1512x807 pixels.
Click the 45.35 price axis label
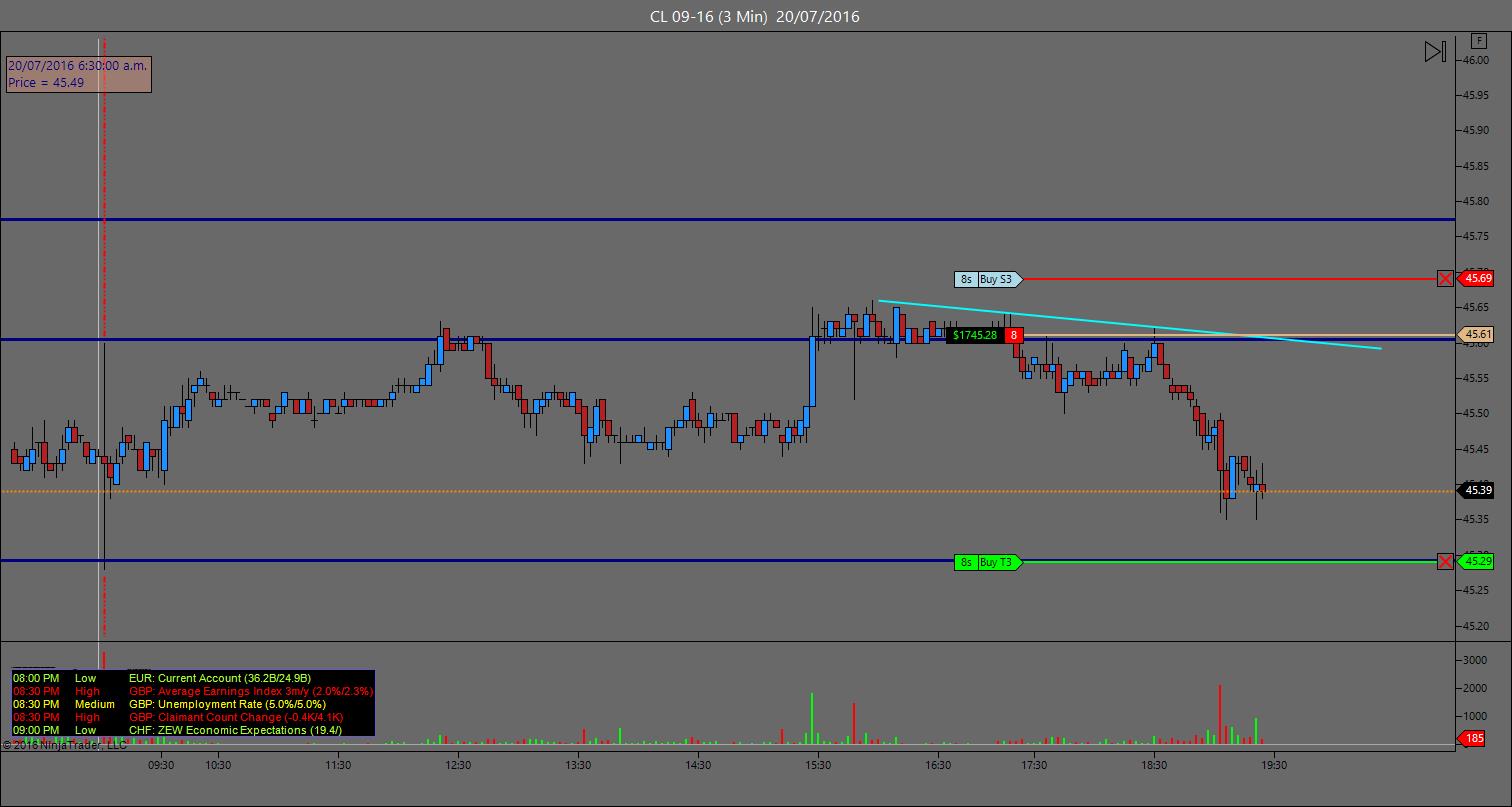[x=1478, y=519]
